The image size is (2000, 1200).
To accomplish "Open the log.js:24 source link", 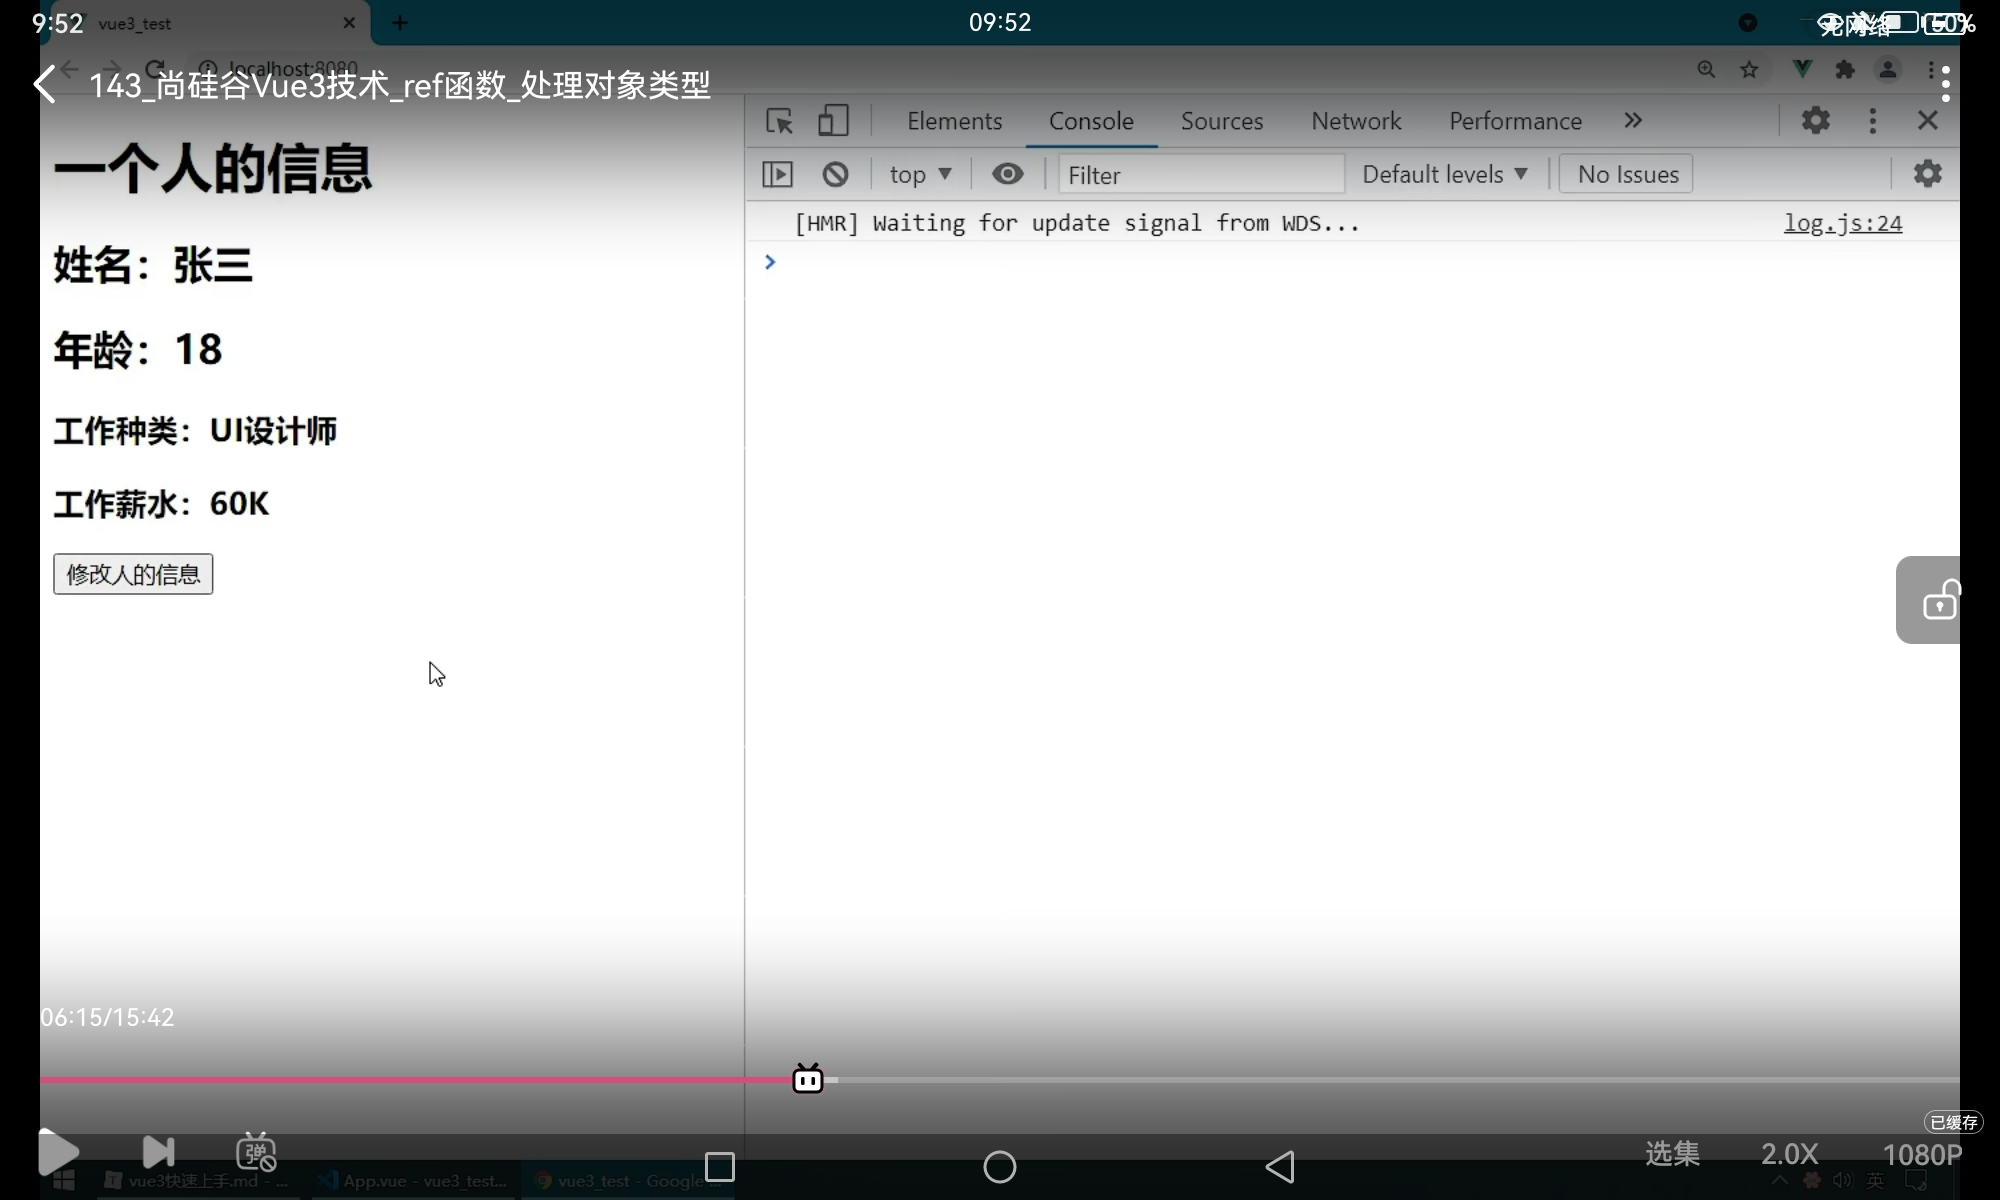I will point(1842,223).
